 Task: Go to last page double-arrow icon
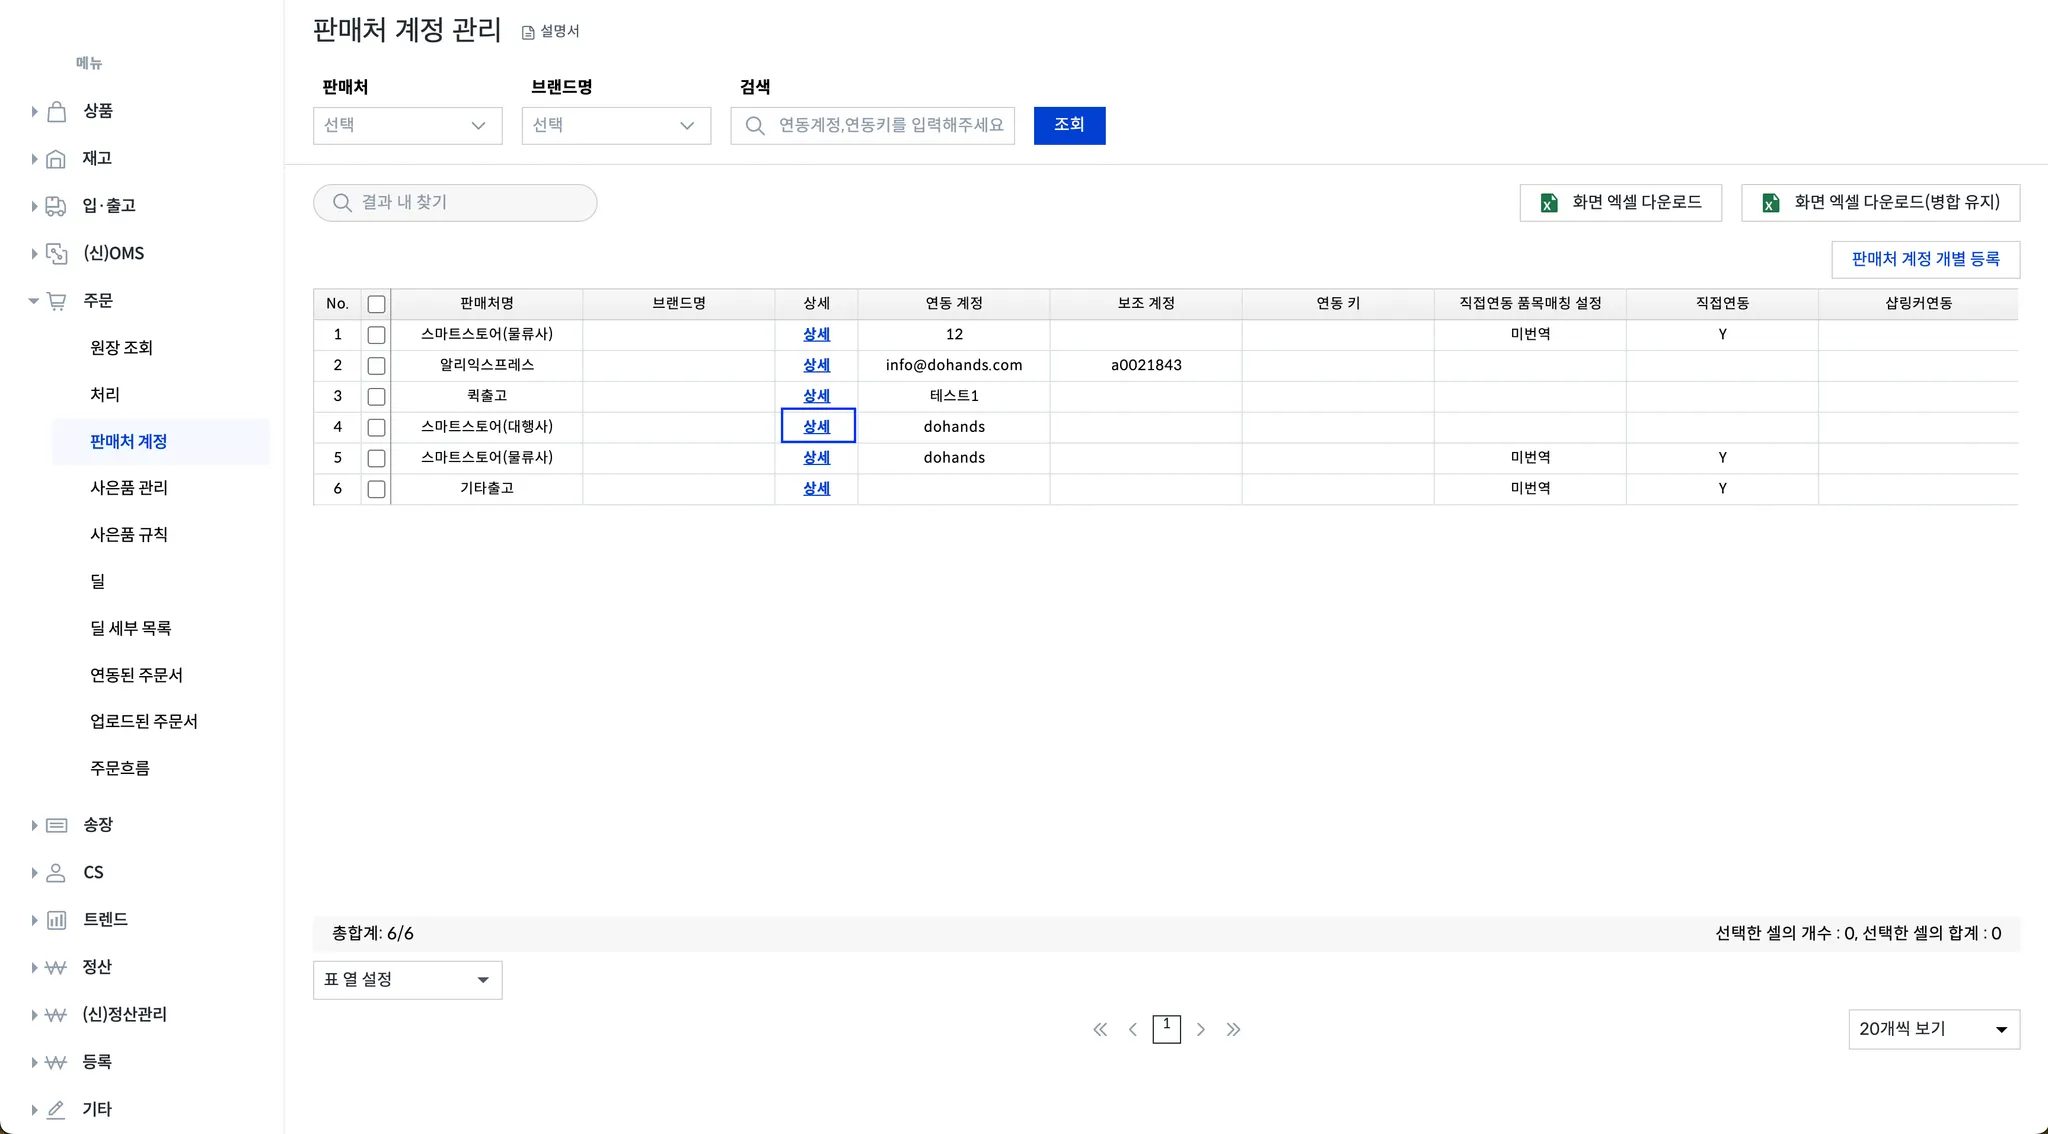[x=1233, y=1029]
